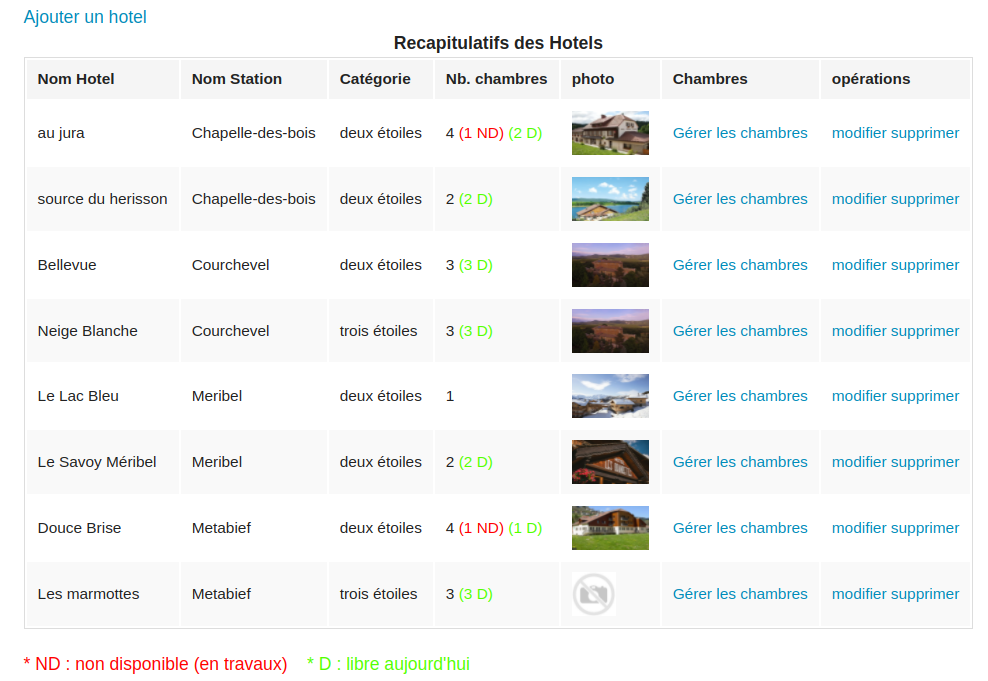988x681 pixels.
Task: Click the Le Lac Bleu photo thumbnail
Action: 610,396
